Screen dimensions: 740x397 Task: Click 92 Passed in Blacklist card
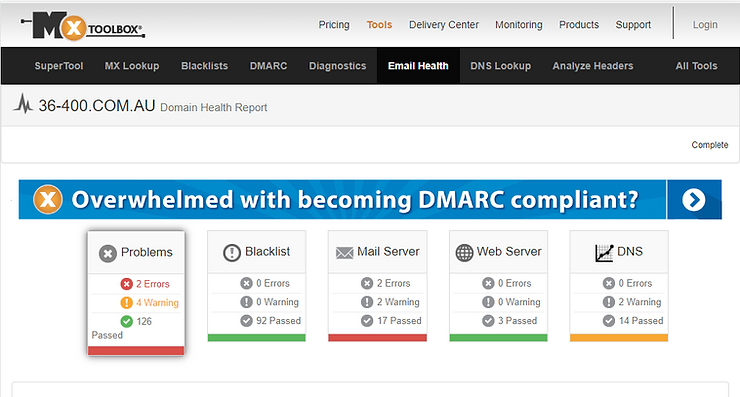pos(278,321)
